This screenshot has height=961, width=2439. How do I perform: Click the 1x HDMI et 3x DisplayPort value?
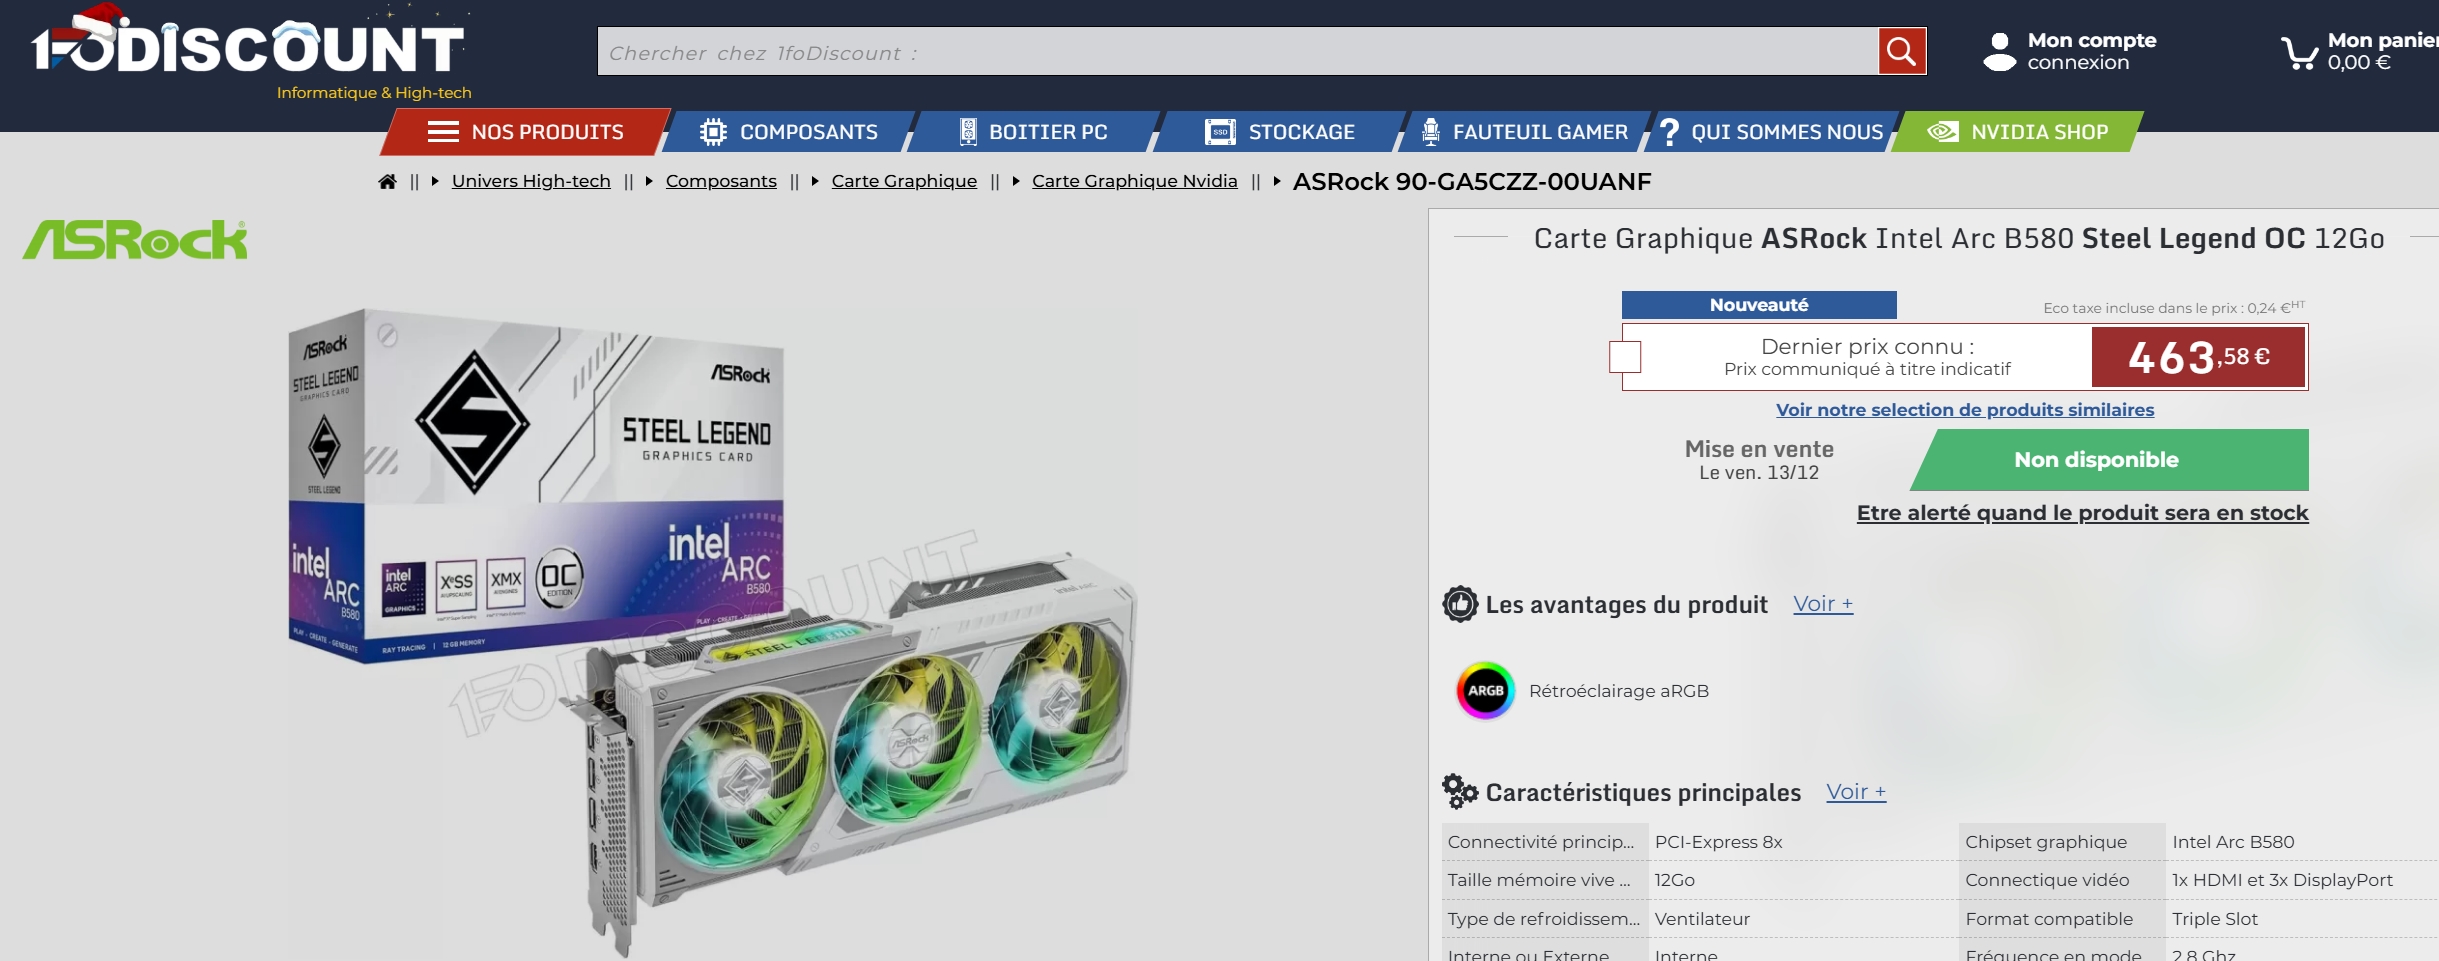click(x=2282, y=880)
